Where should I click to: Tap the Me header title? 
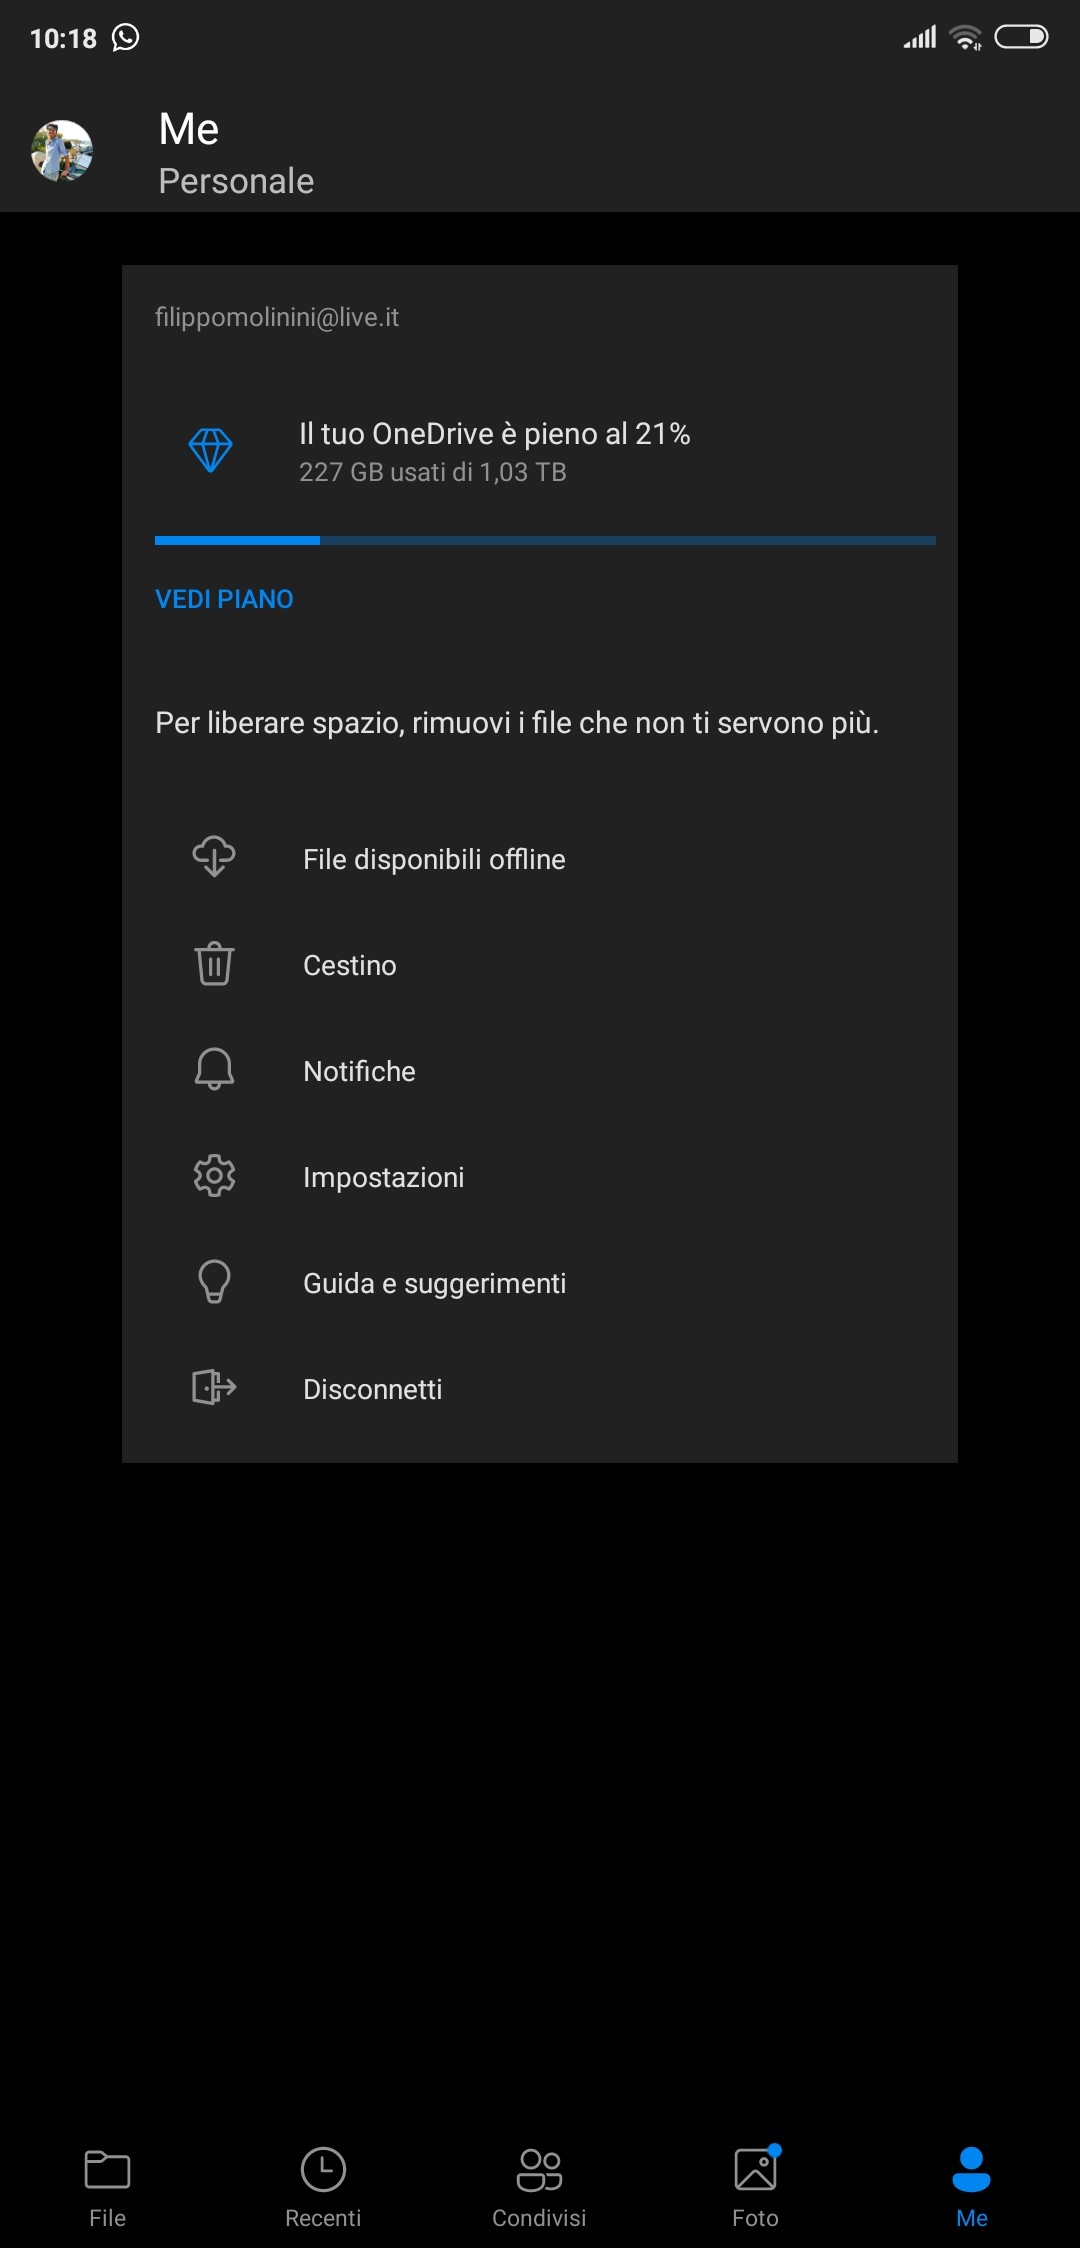click(x=189, y=129)
